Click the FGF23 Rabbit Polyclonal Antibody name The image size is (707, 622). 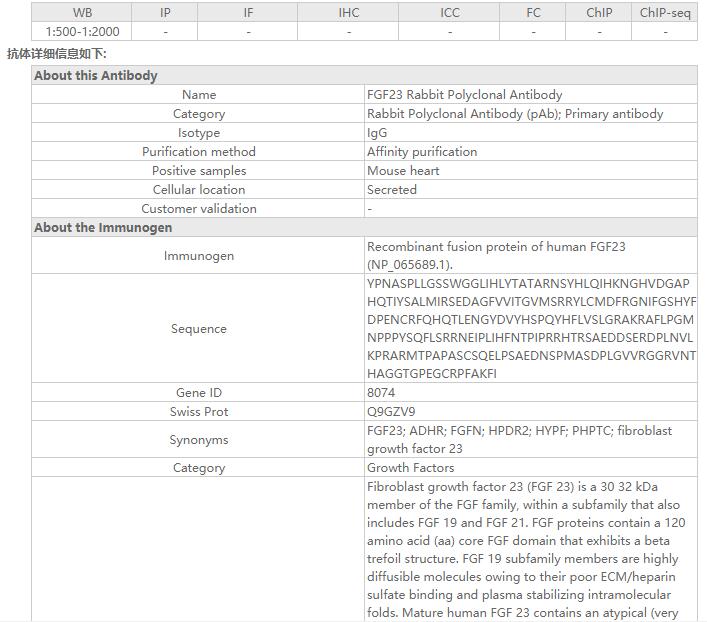tap(464, 95)
